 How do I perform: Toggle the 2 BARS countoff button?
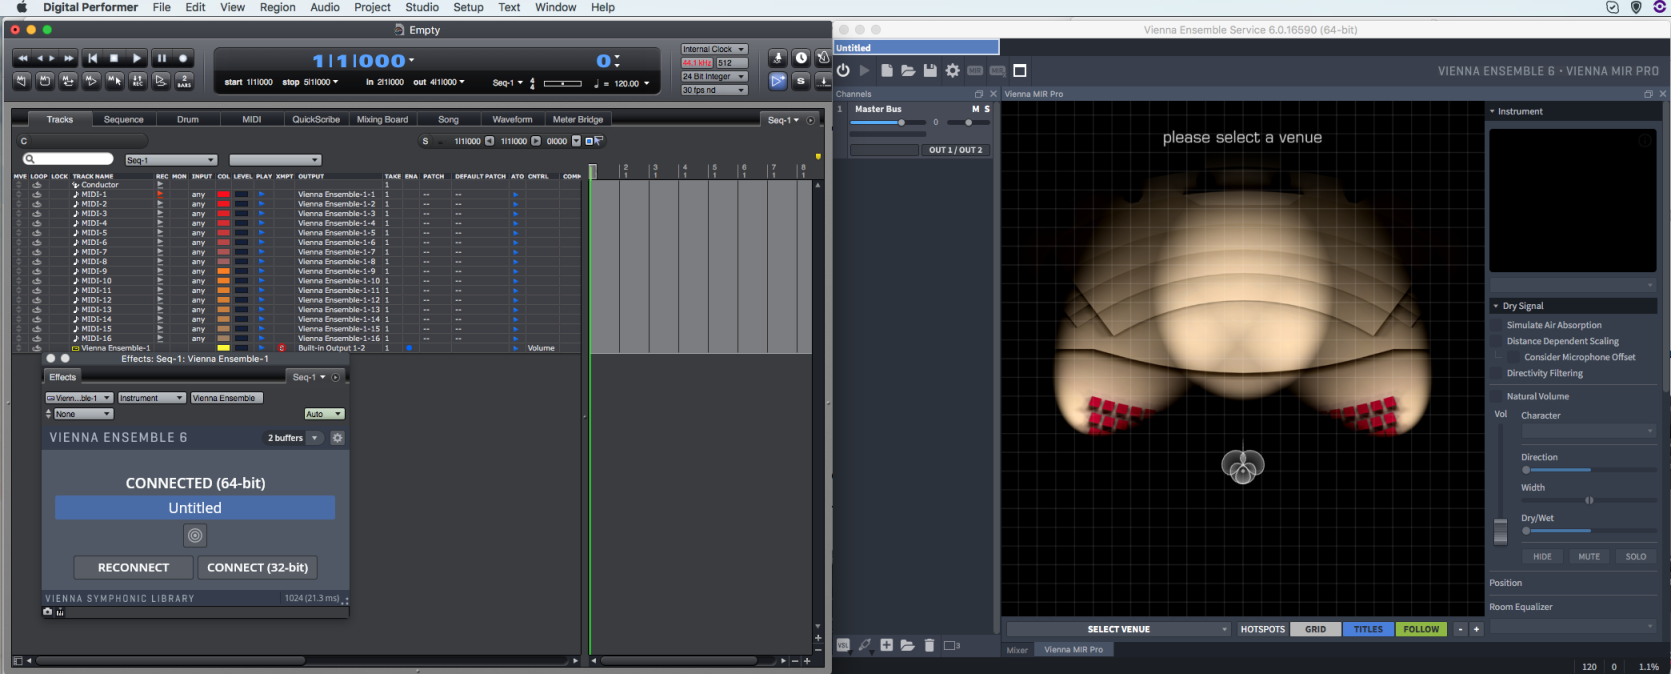[x=184, y=80]
